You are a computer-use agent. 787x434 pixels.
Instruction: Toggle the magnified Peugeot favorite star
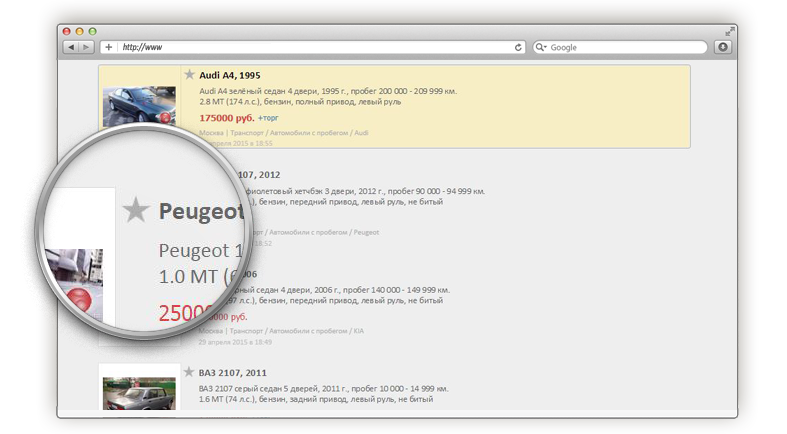tap(135, 210)
